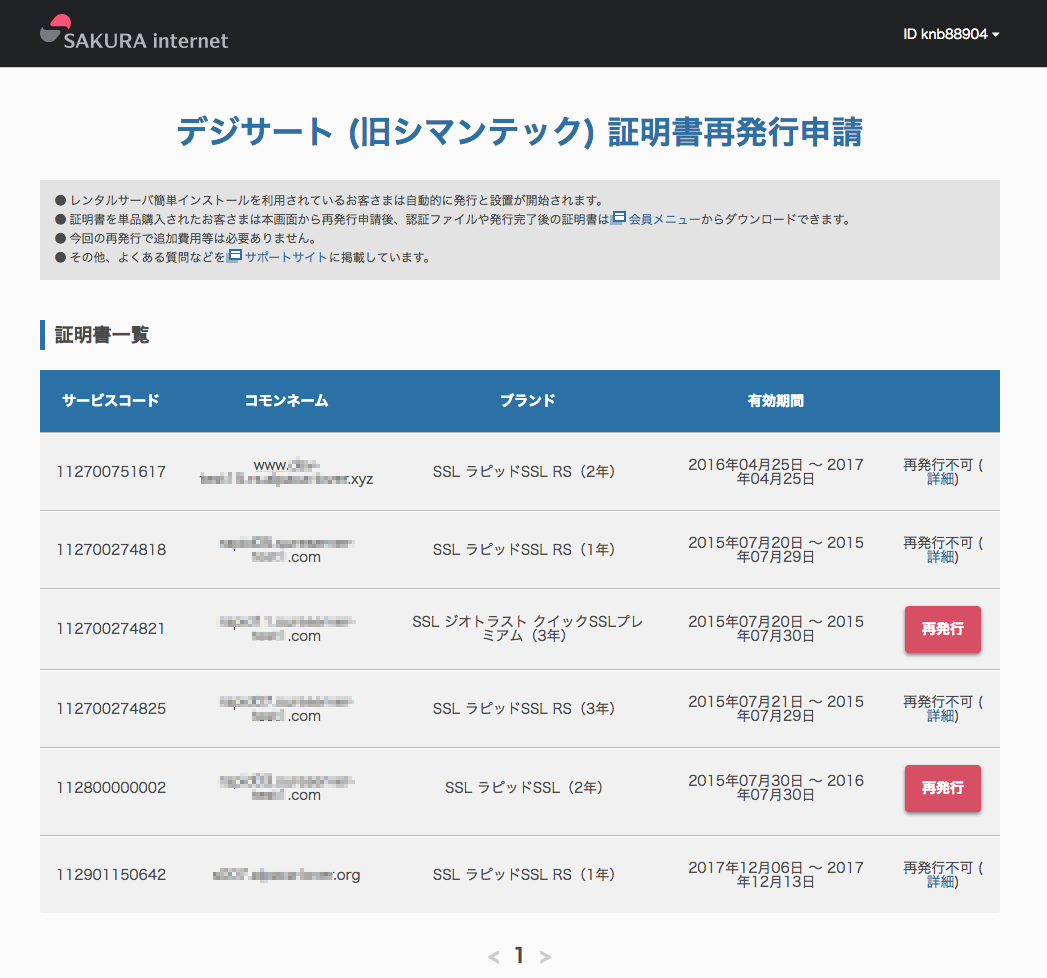Select service code 112700751617
This screenshot has width=1047, height=978.
click(x=111, y=471)
